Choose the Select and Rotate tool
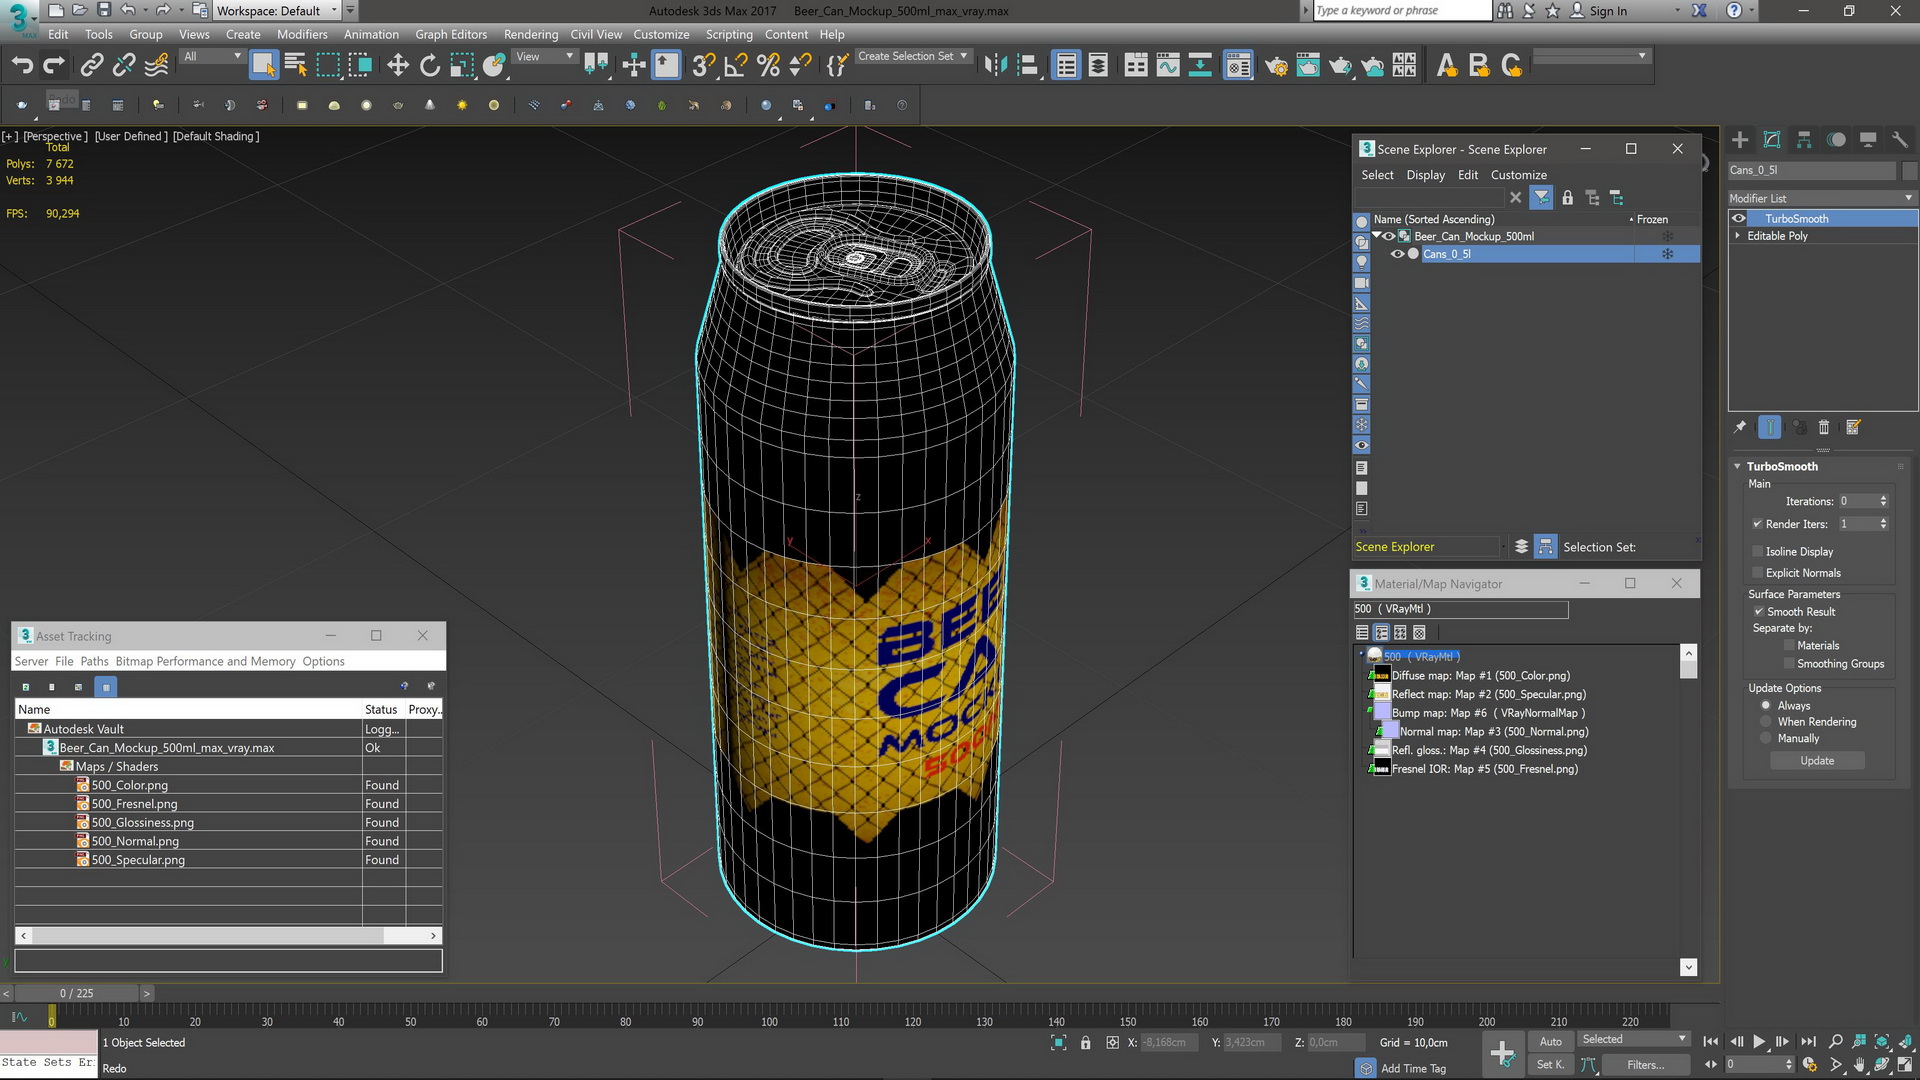This screenshot has height=1080, width=1920. (430, 66)
